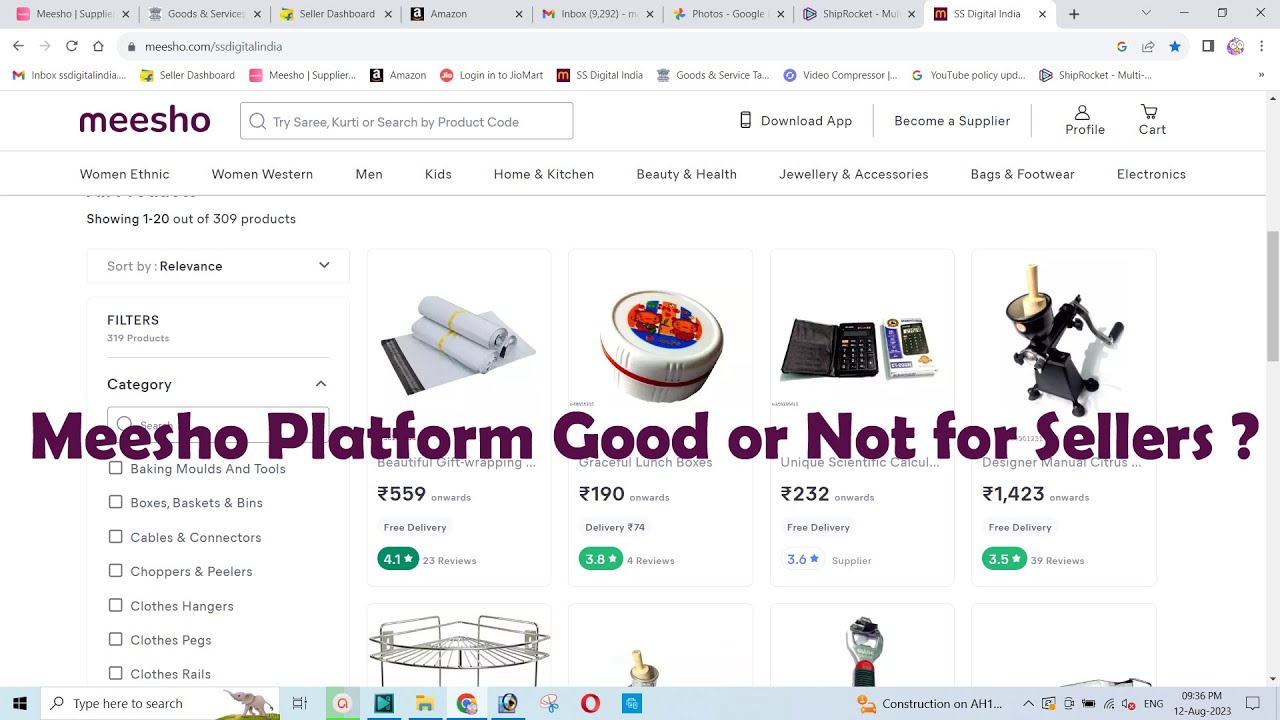The height and width of the screenshot is (720, 1280).
Task: Open a new browser tab
Action: click(x=1074, y=14)
